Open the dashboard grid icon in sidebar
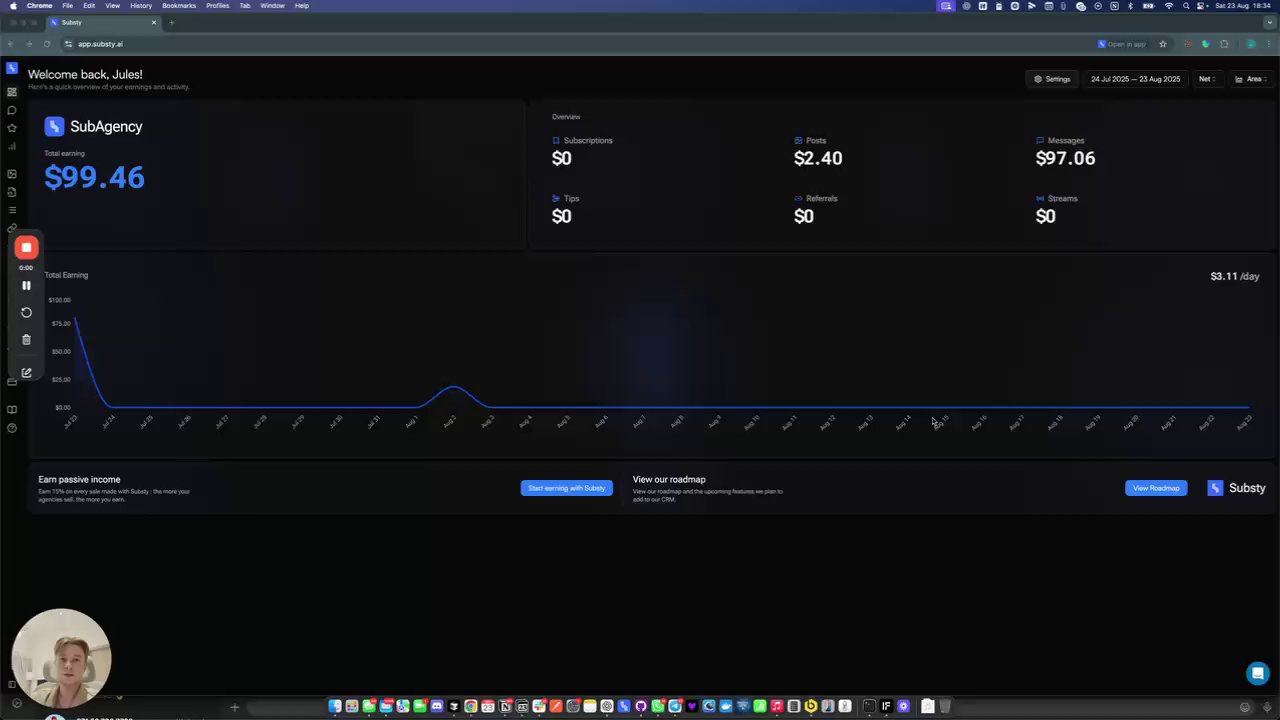This screenshot has height=720, width=1280. pos(12,92)
